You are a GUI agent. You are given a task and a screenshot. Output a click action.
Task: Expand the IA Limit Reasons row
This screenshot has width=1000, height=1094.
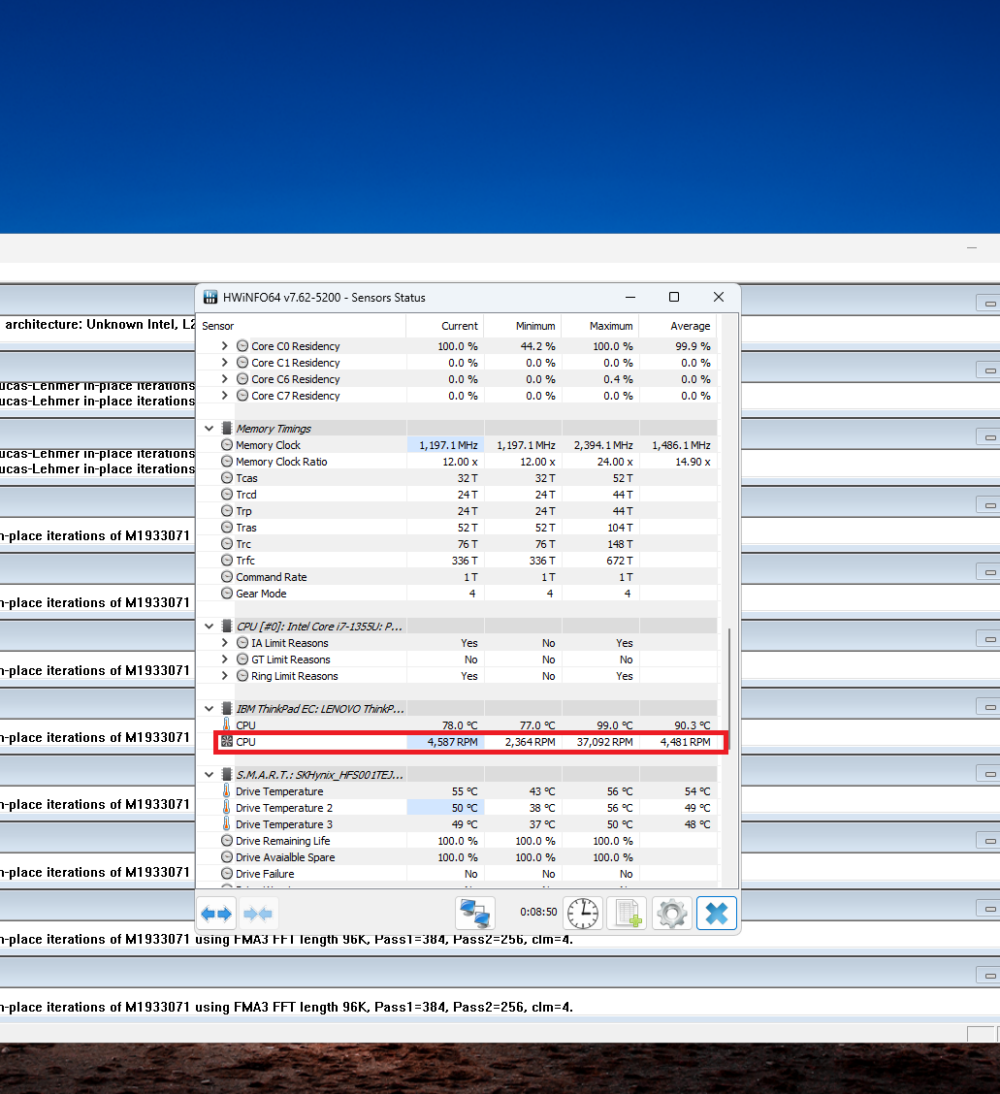[225, 643]
